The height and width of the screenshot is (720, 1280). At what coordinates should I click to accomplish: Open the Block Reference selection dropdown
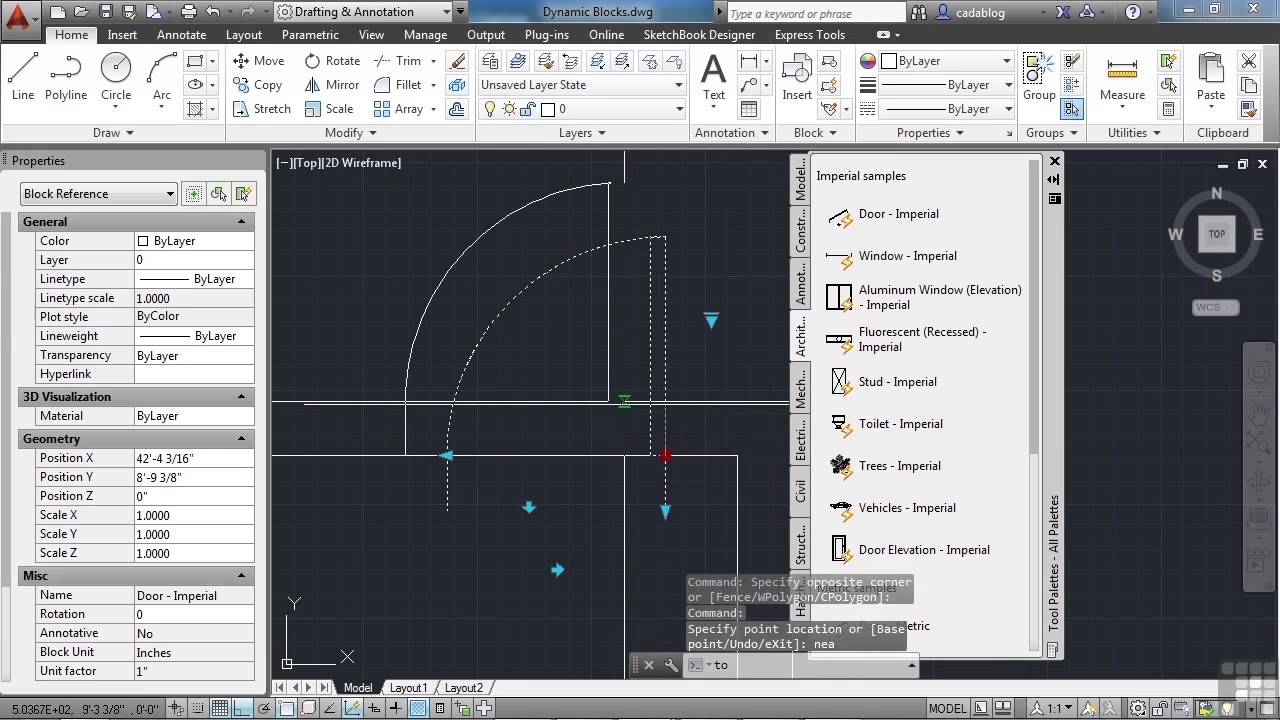click(98, 194)
